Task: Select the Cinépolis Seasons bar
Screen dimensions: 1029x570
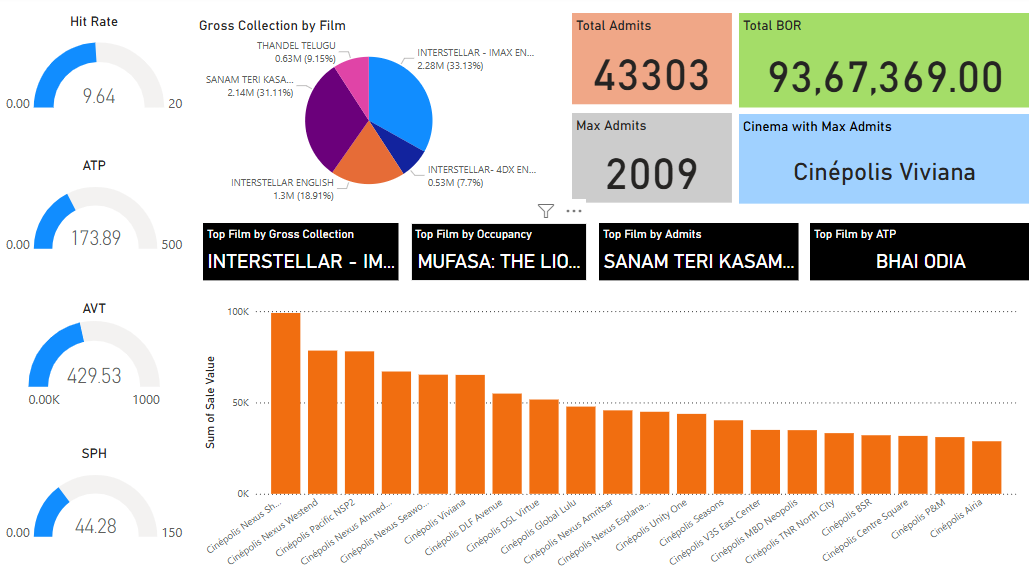Action: point(728,457)
